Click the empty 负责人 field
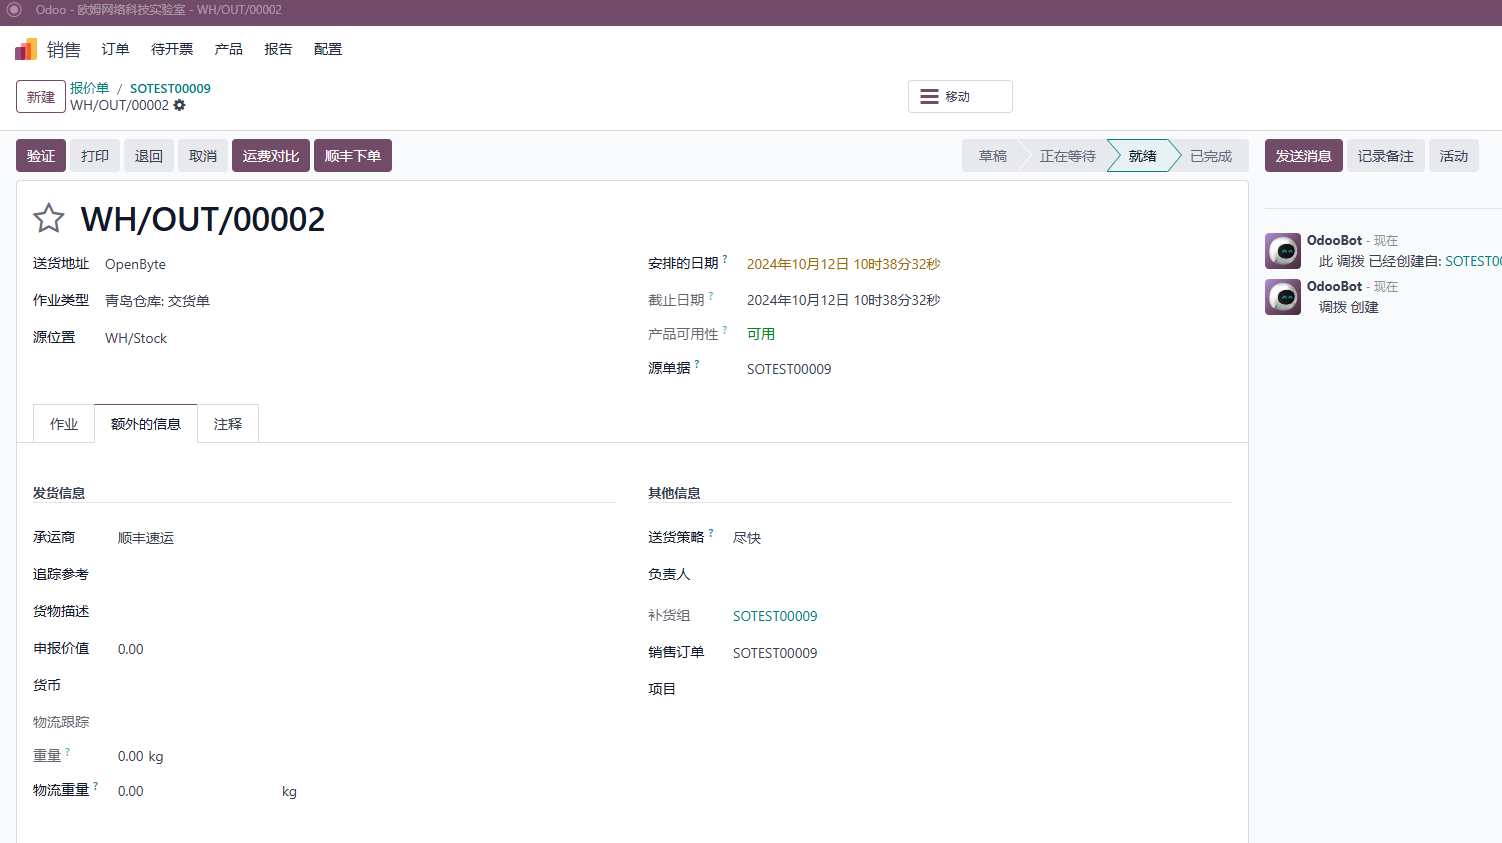1502x843 pixels. tap(982, 575)
